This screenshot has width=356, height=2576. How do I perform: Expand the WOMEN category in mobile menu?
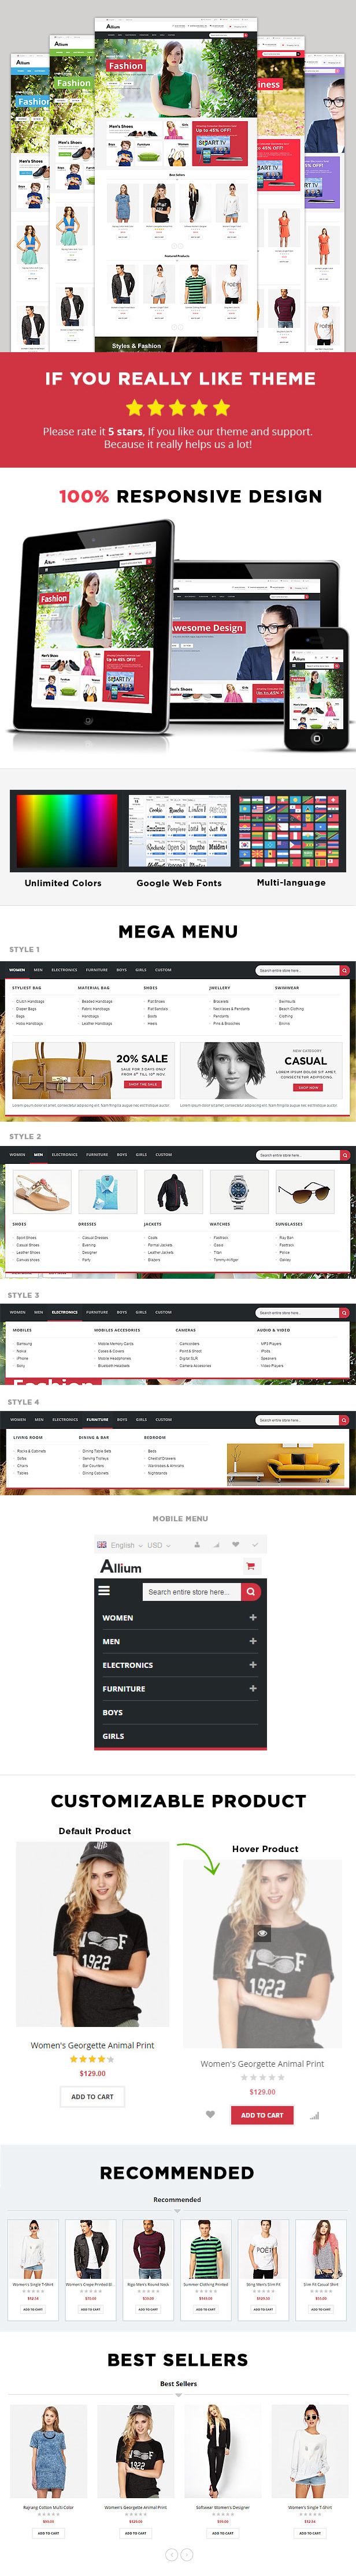pyautogui.click(x=252, y=1617)
